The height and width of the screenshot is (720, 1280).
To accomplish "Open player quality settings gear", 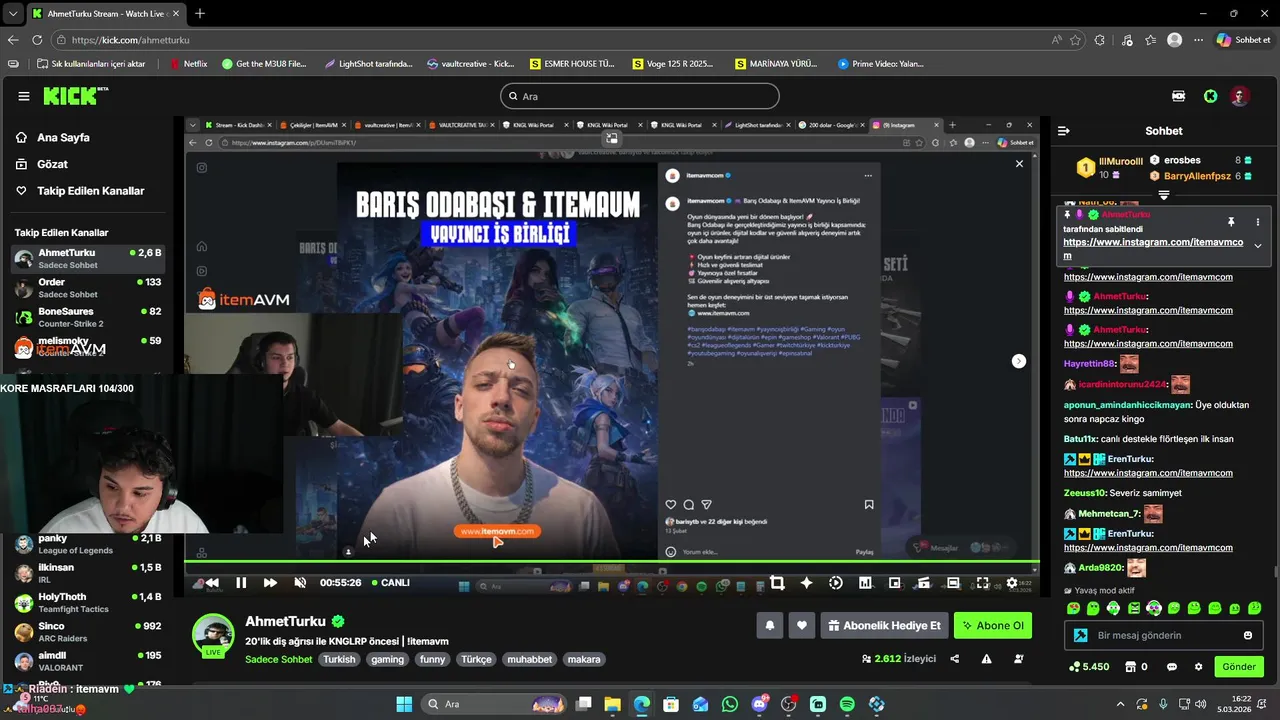I will coord(1012,583).
